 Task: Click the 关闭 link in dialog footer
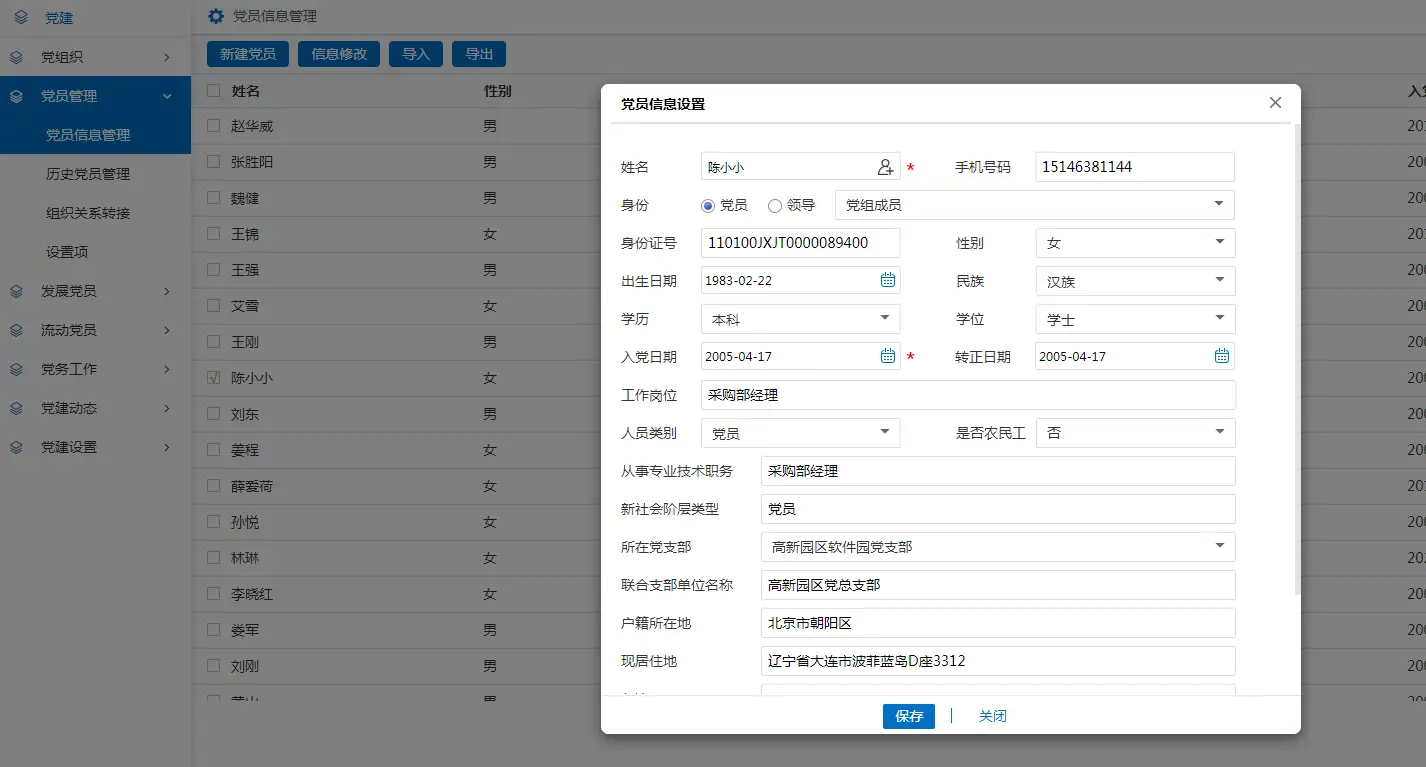click(x=992, y=716)
